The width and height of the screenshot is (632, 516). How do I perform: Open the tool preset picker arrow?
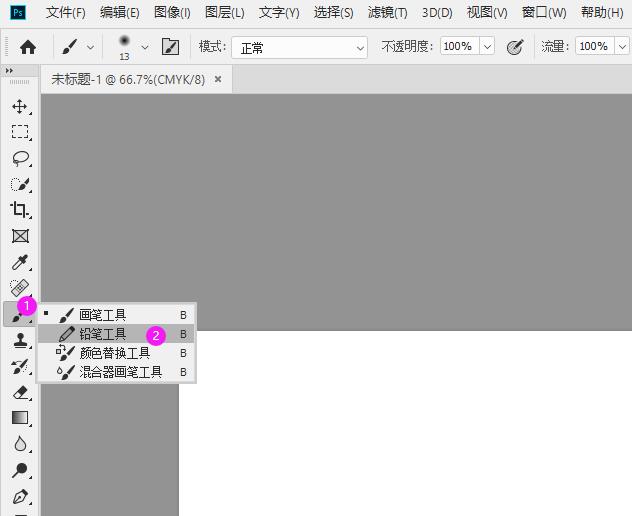[91, 47]
